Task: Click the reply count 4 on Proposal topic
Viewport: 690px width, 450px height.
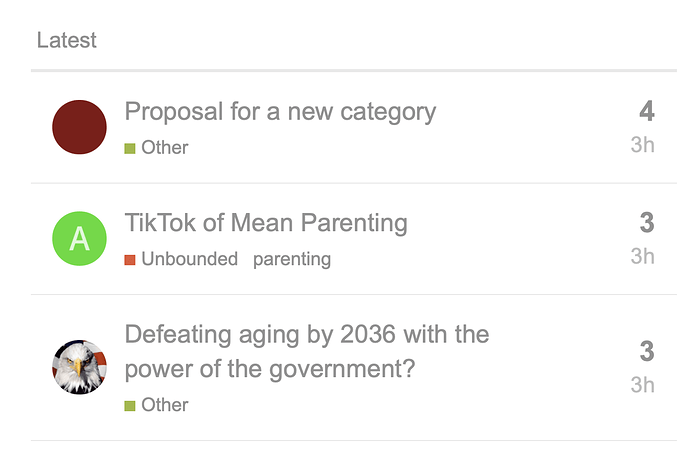Action: click(647, 111)
